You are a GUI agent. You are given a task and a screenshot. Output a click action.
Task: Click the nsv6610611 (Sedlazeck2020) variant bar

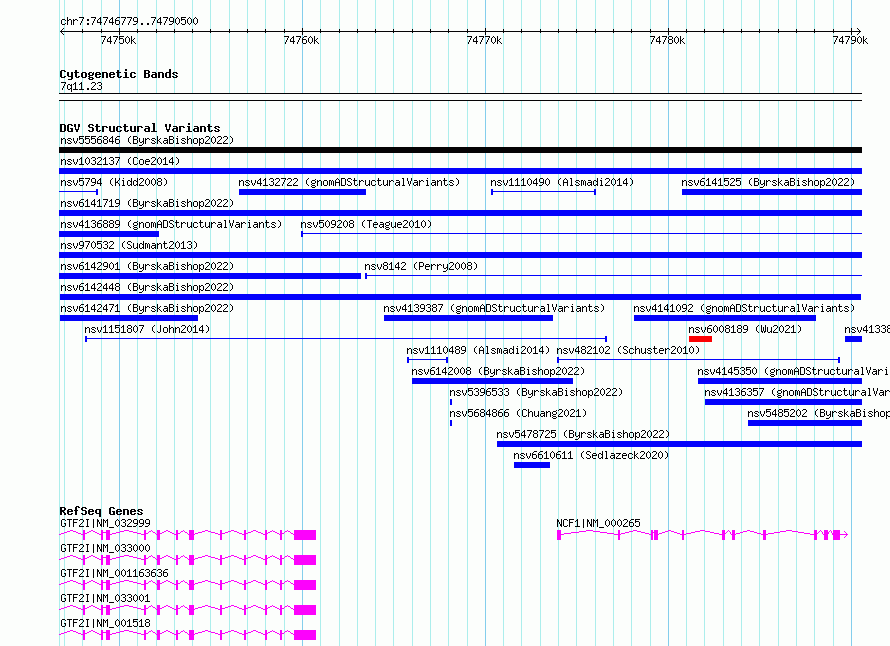click(532, 465)
